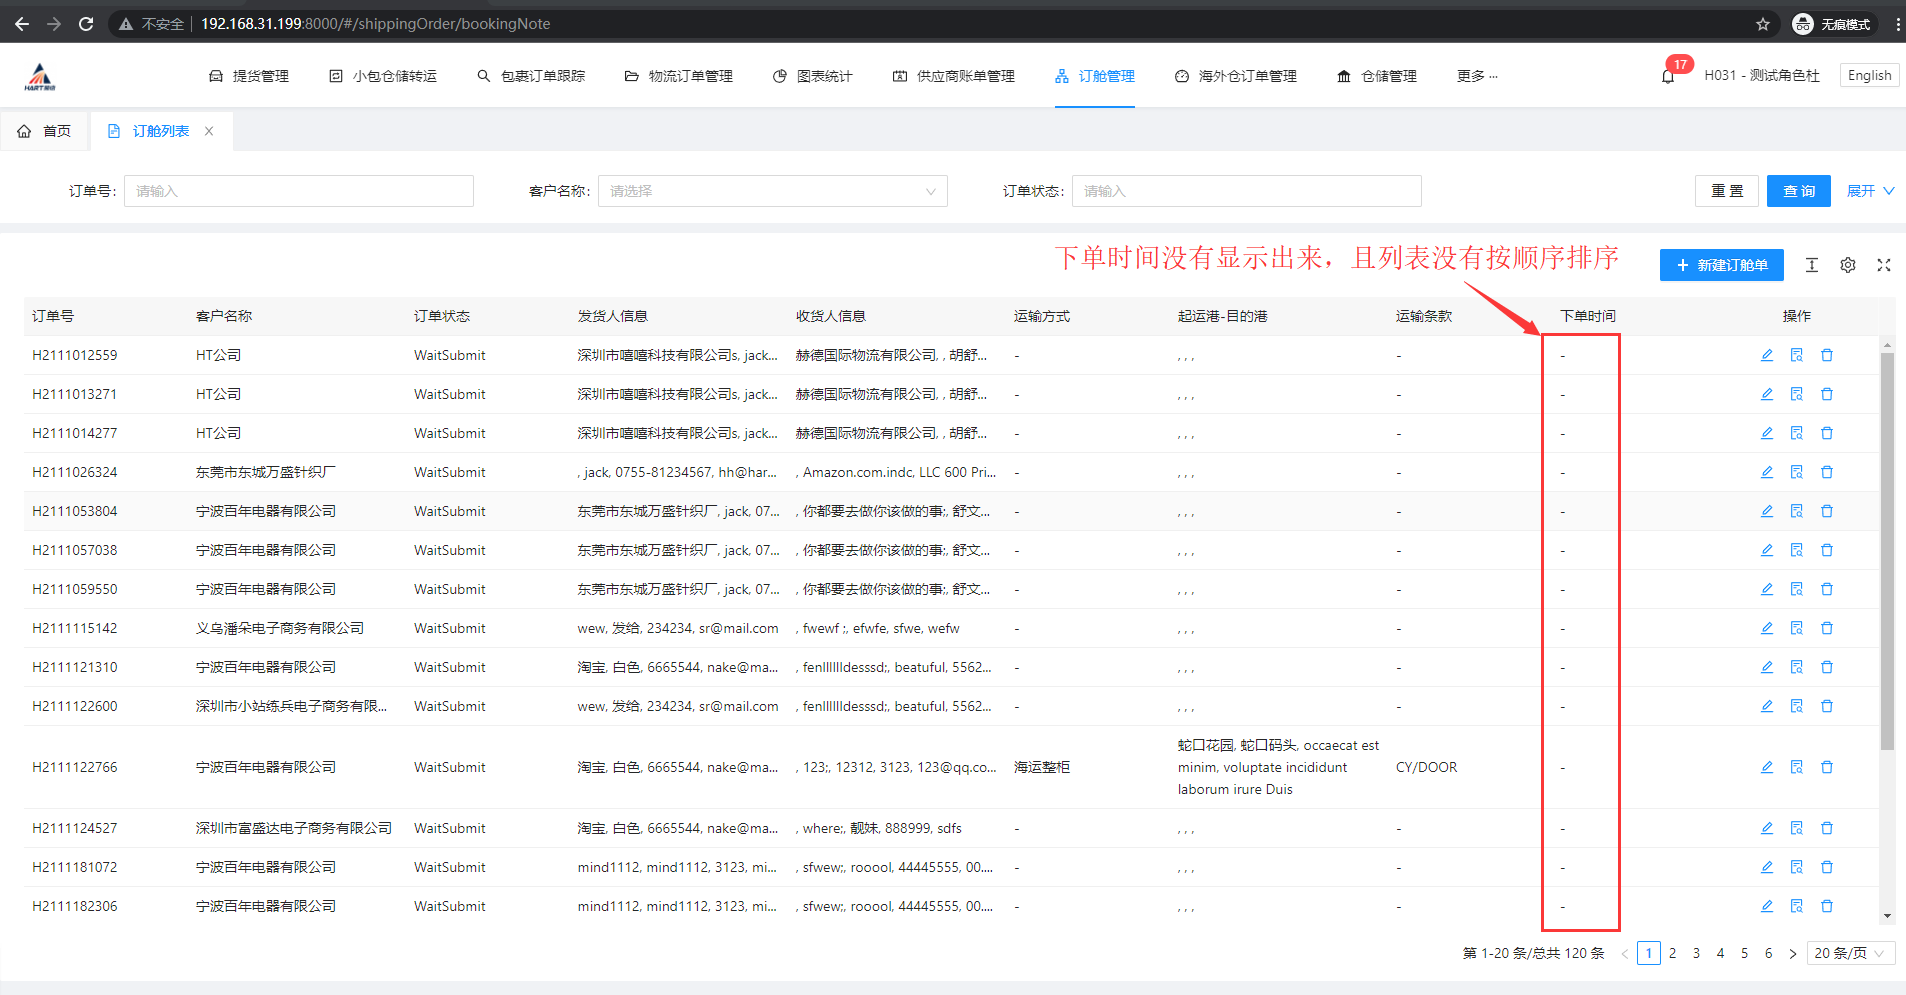Image resolution: width=1906 pixels, height=995 pixels.
Task: Open the notification bell with badge 17
Action: tap(1668, 76)
